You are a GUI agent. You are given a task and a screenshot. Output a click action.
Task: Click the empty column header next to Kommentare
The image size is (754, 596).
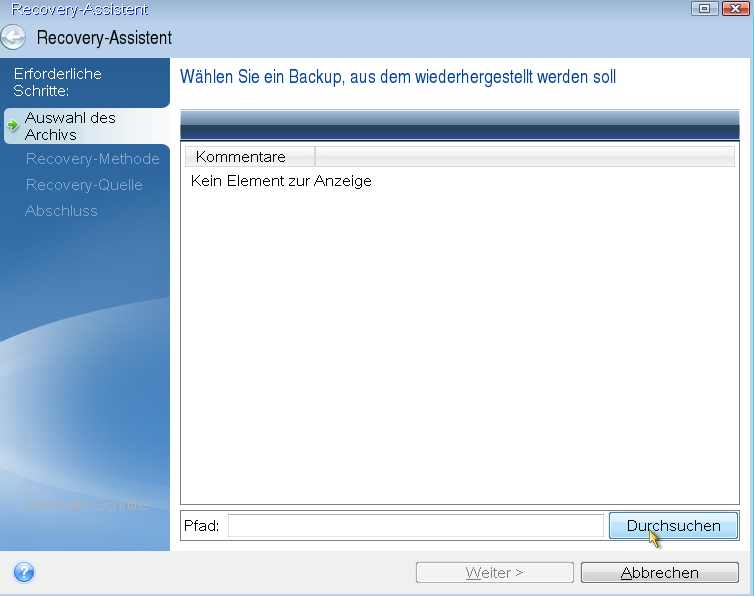pos(525,157)
